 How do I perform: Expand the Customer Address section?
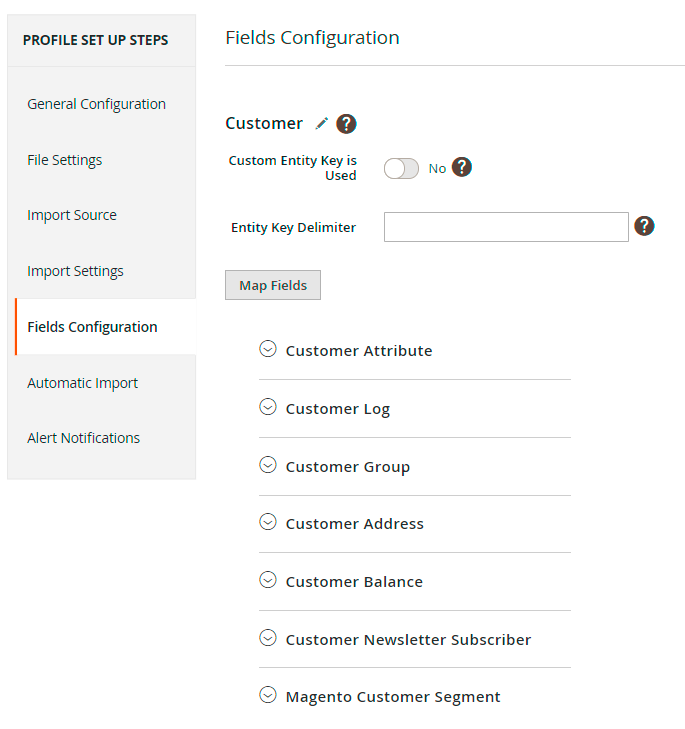tap(354, 524)
